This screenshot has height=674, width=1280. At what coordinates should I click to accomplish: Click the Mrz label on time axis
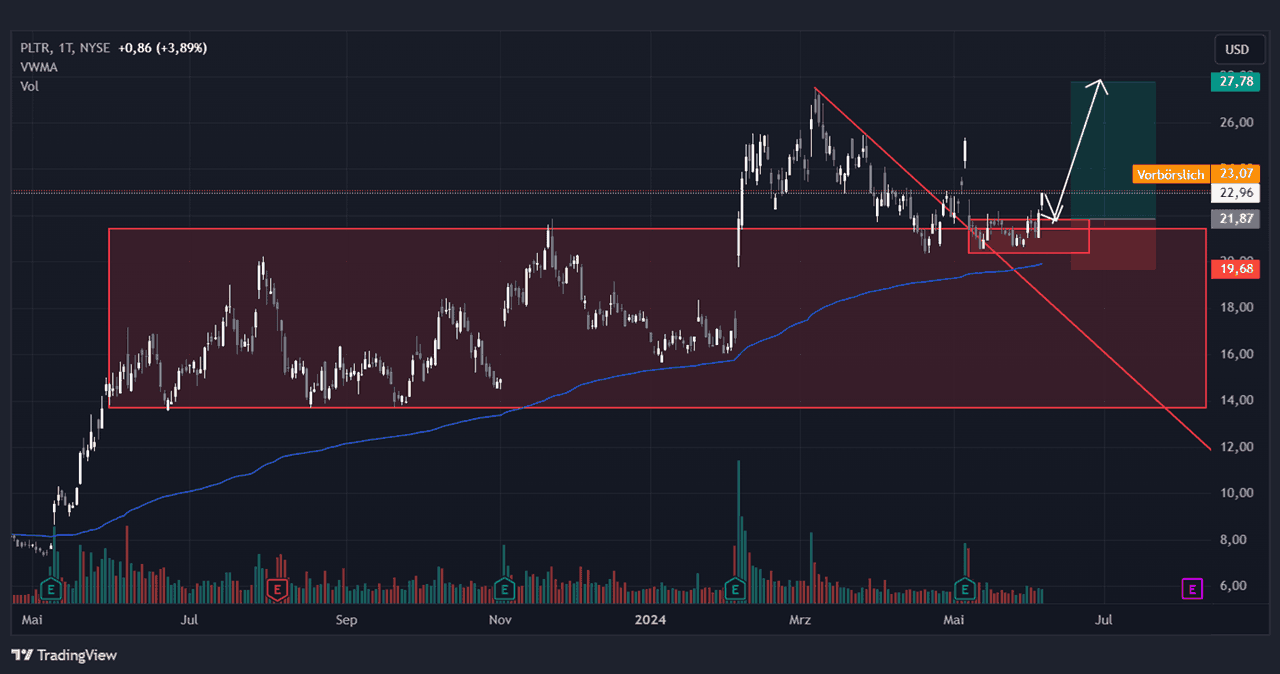(x=800, y=621)
